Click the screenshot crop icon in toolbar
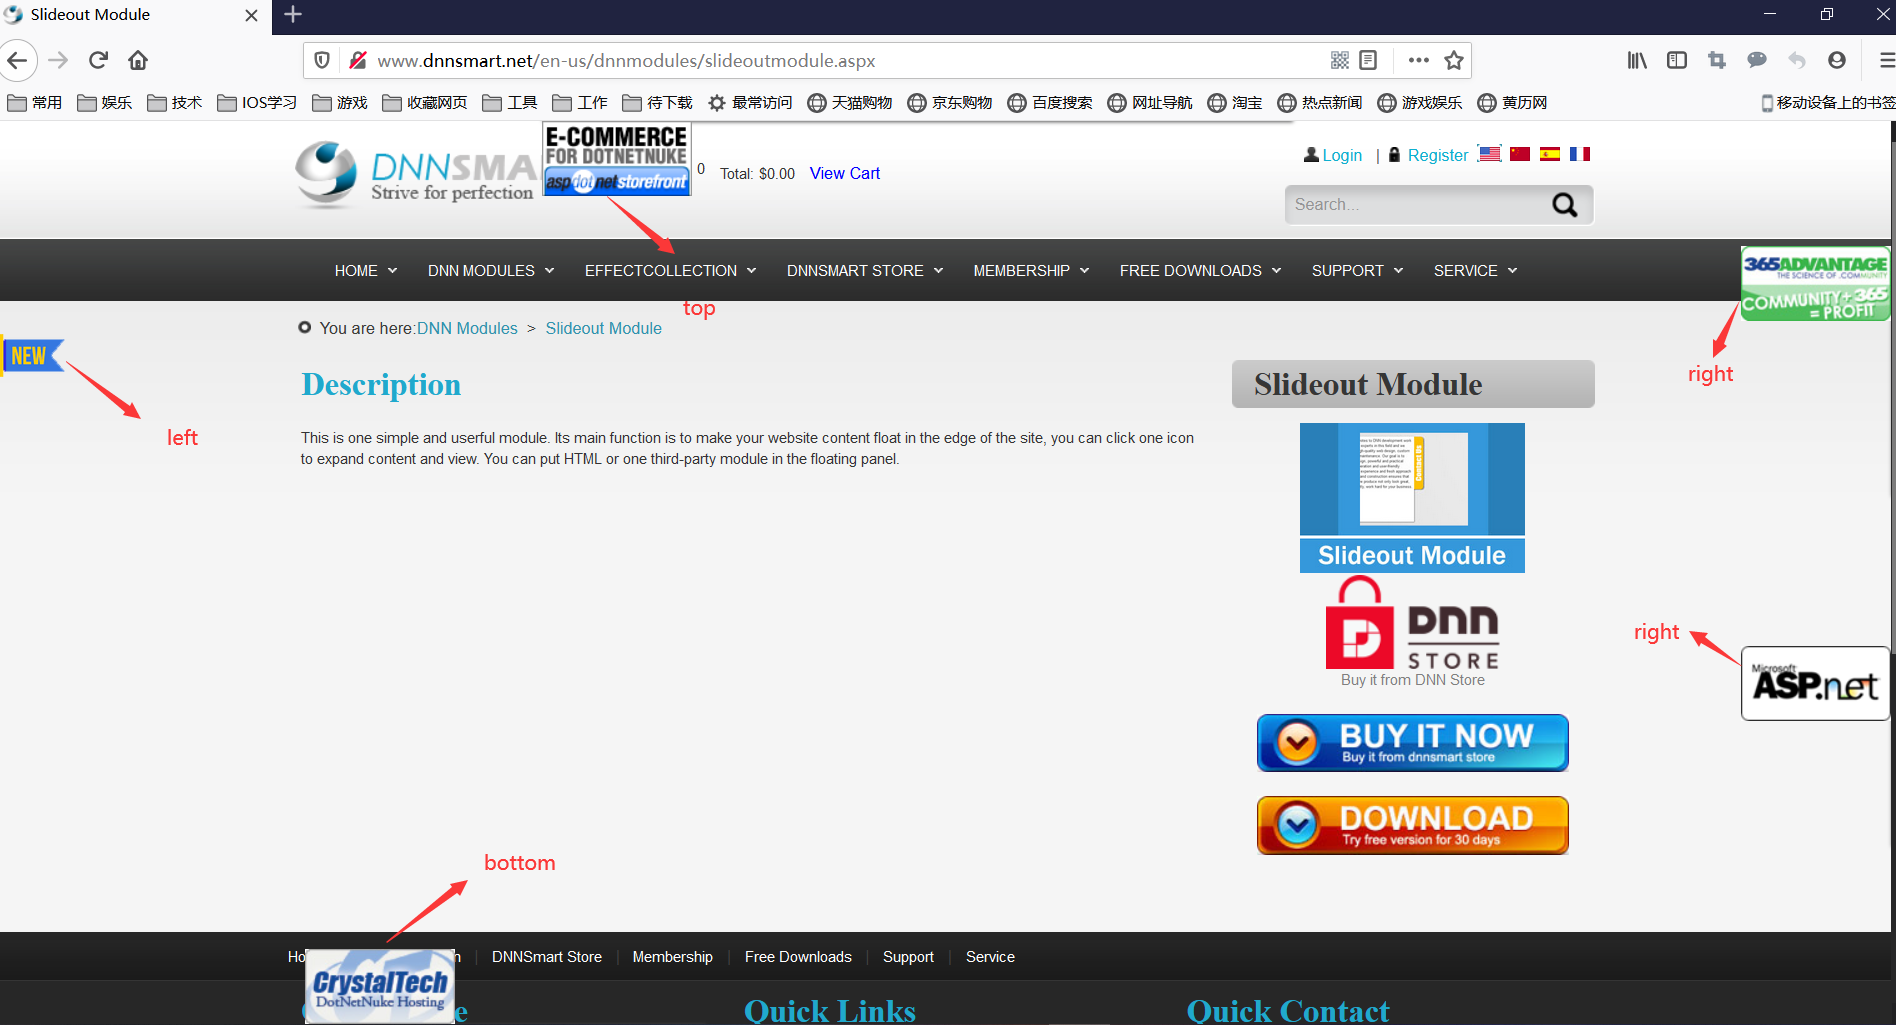Screen dimensions: 1896x1025 tap(1717, 60)
